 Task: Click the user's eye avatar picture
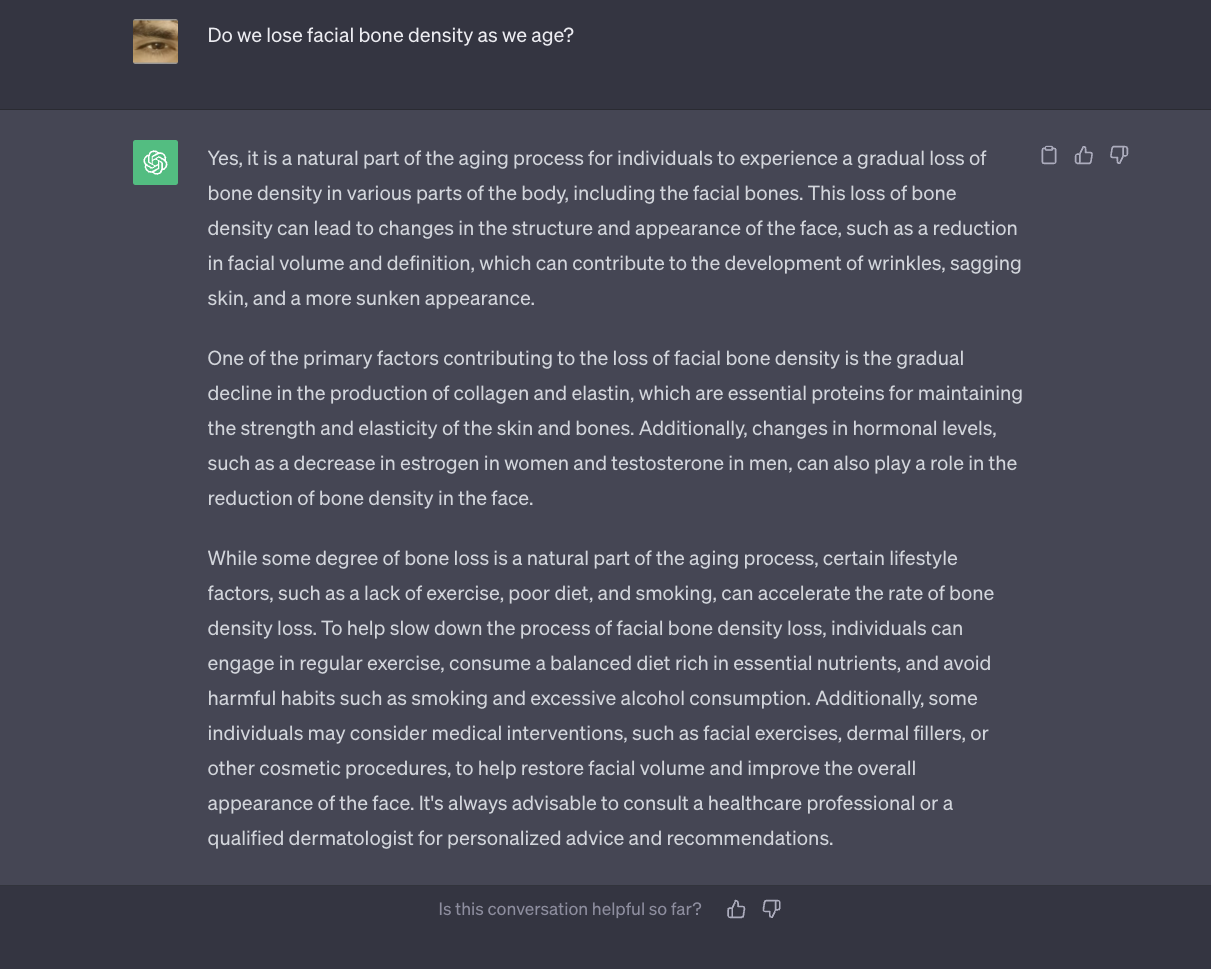(x=155, y=41)
